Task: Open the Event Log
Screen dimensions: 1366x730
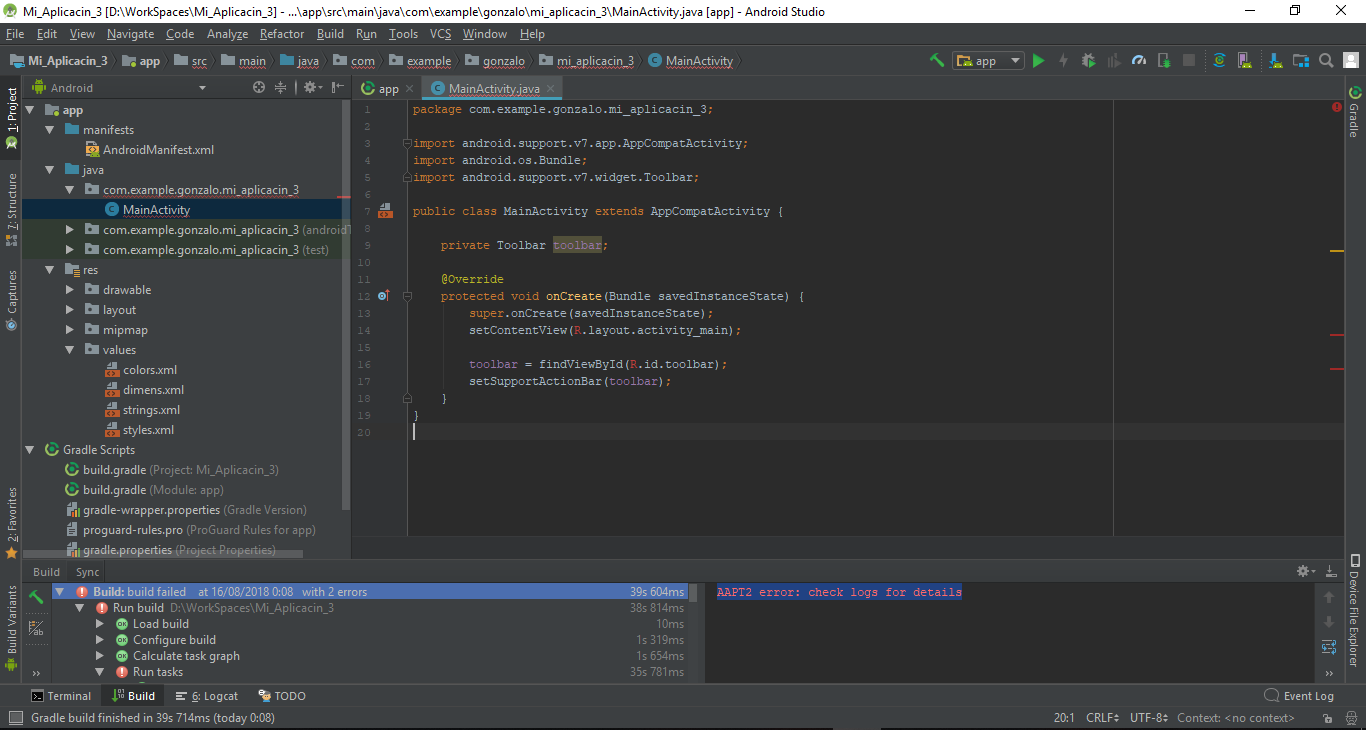Action: [x=1299, y=696]
